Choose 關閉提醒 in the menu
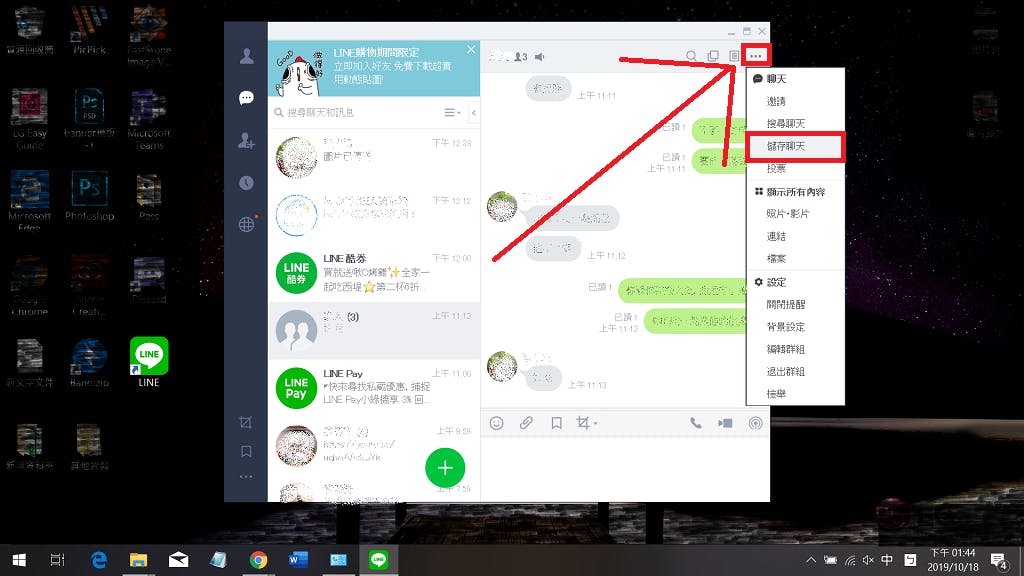 tap(795, 304)
